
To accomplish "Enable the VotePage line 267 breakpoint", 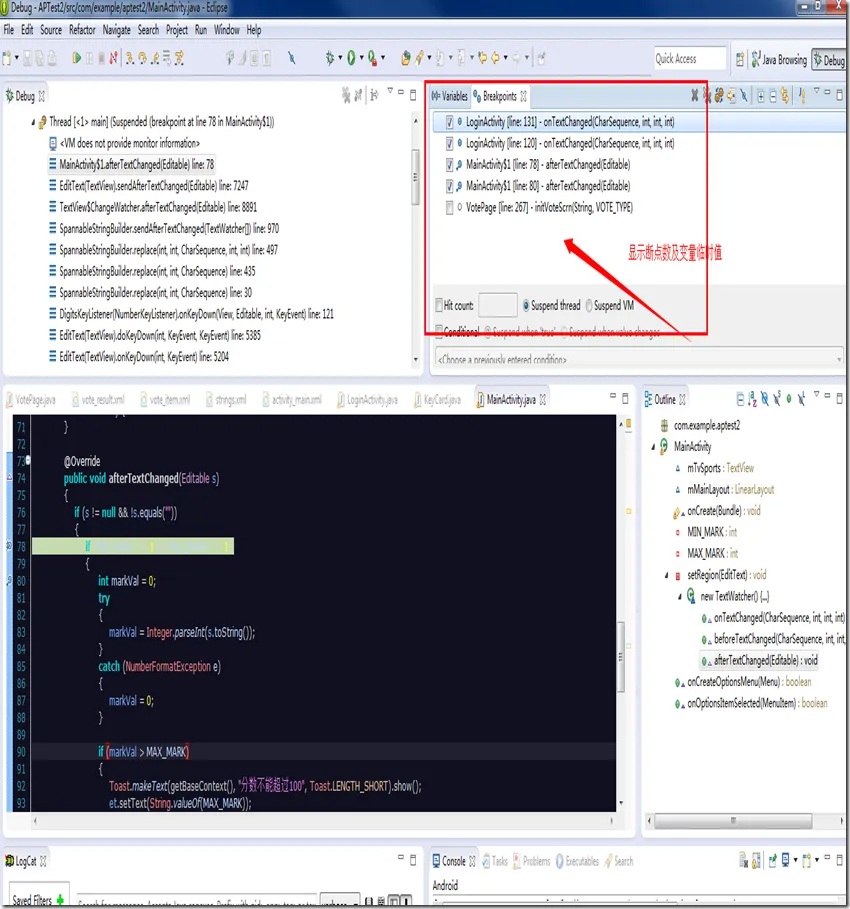I will pos(450,208).
